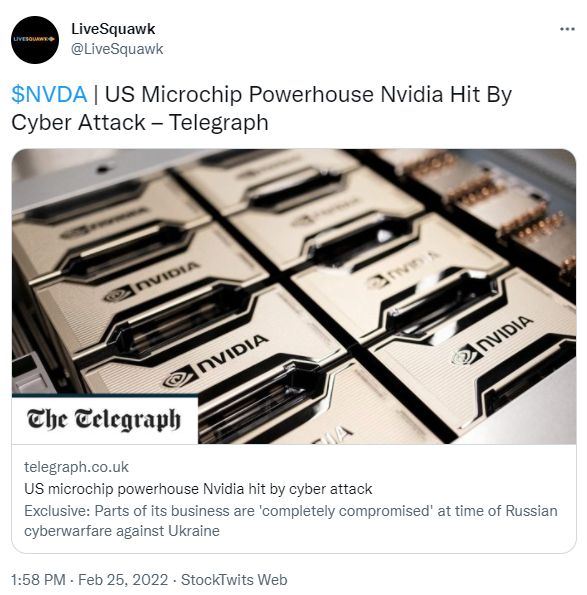Open the three-dot more options menu
Image resolution: width=587 pixels, height=595 pixels.
click(567, 29)
